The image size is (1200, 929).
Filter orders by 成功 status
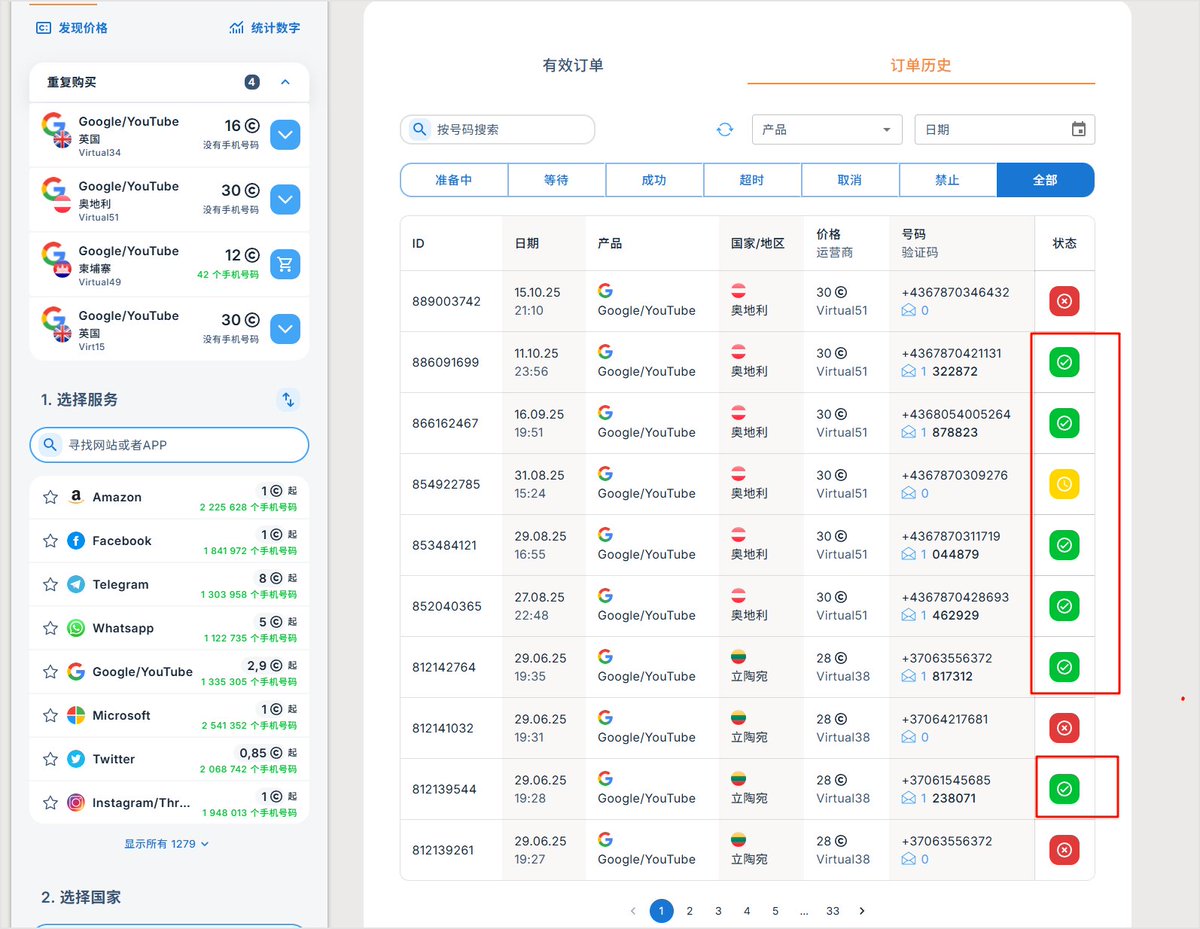[x=655, y=179]
